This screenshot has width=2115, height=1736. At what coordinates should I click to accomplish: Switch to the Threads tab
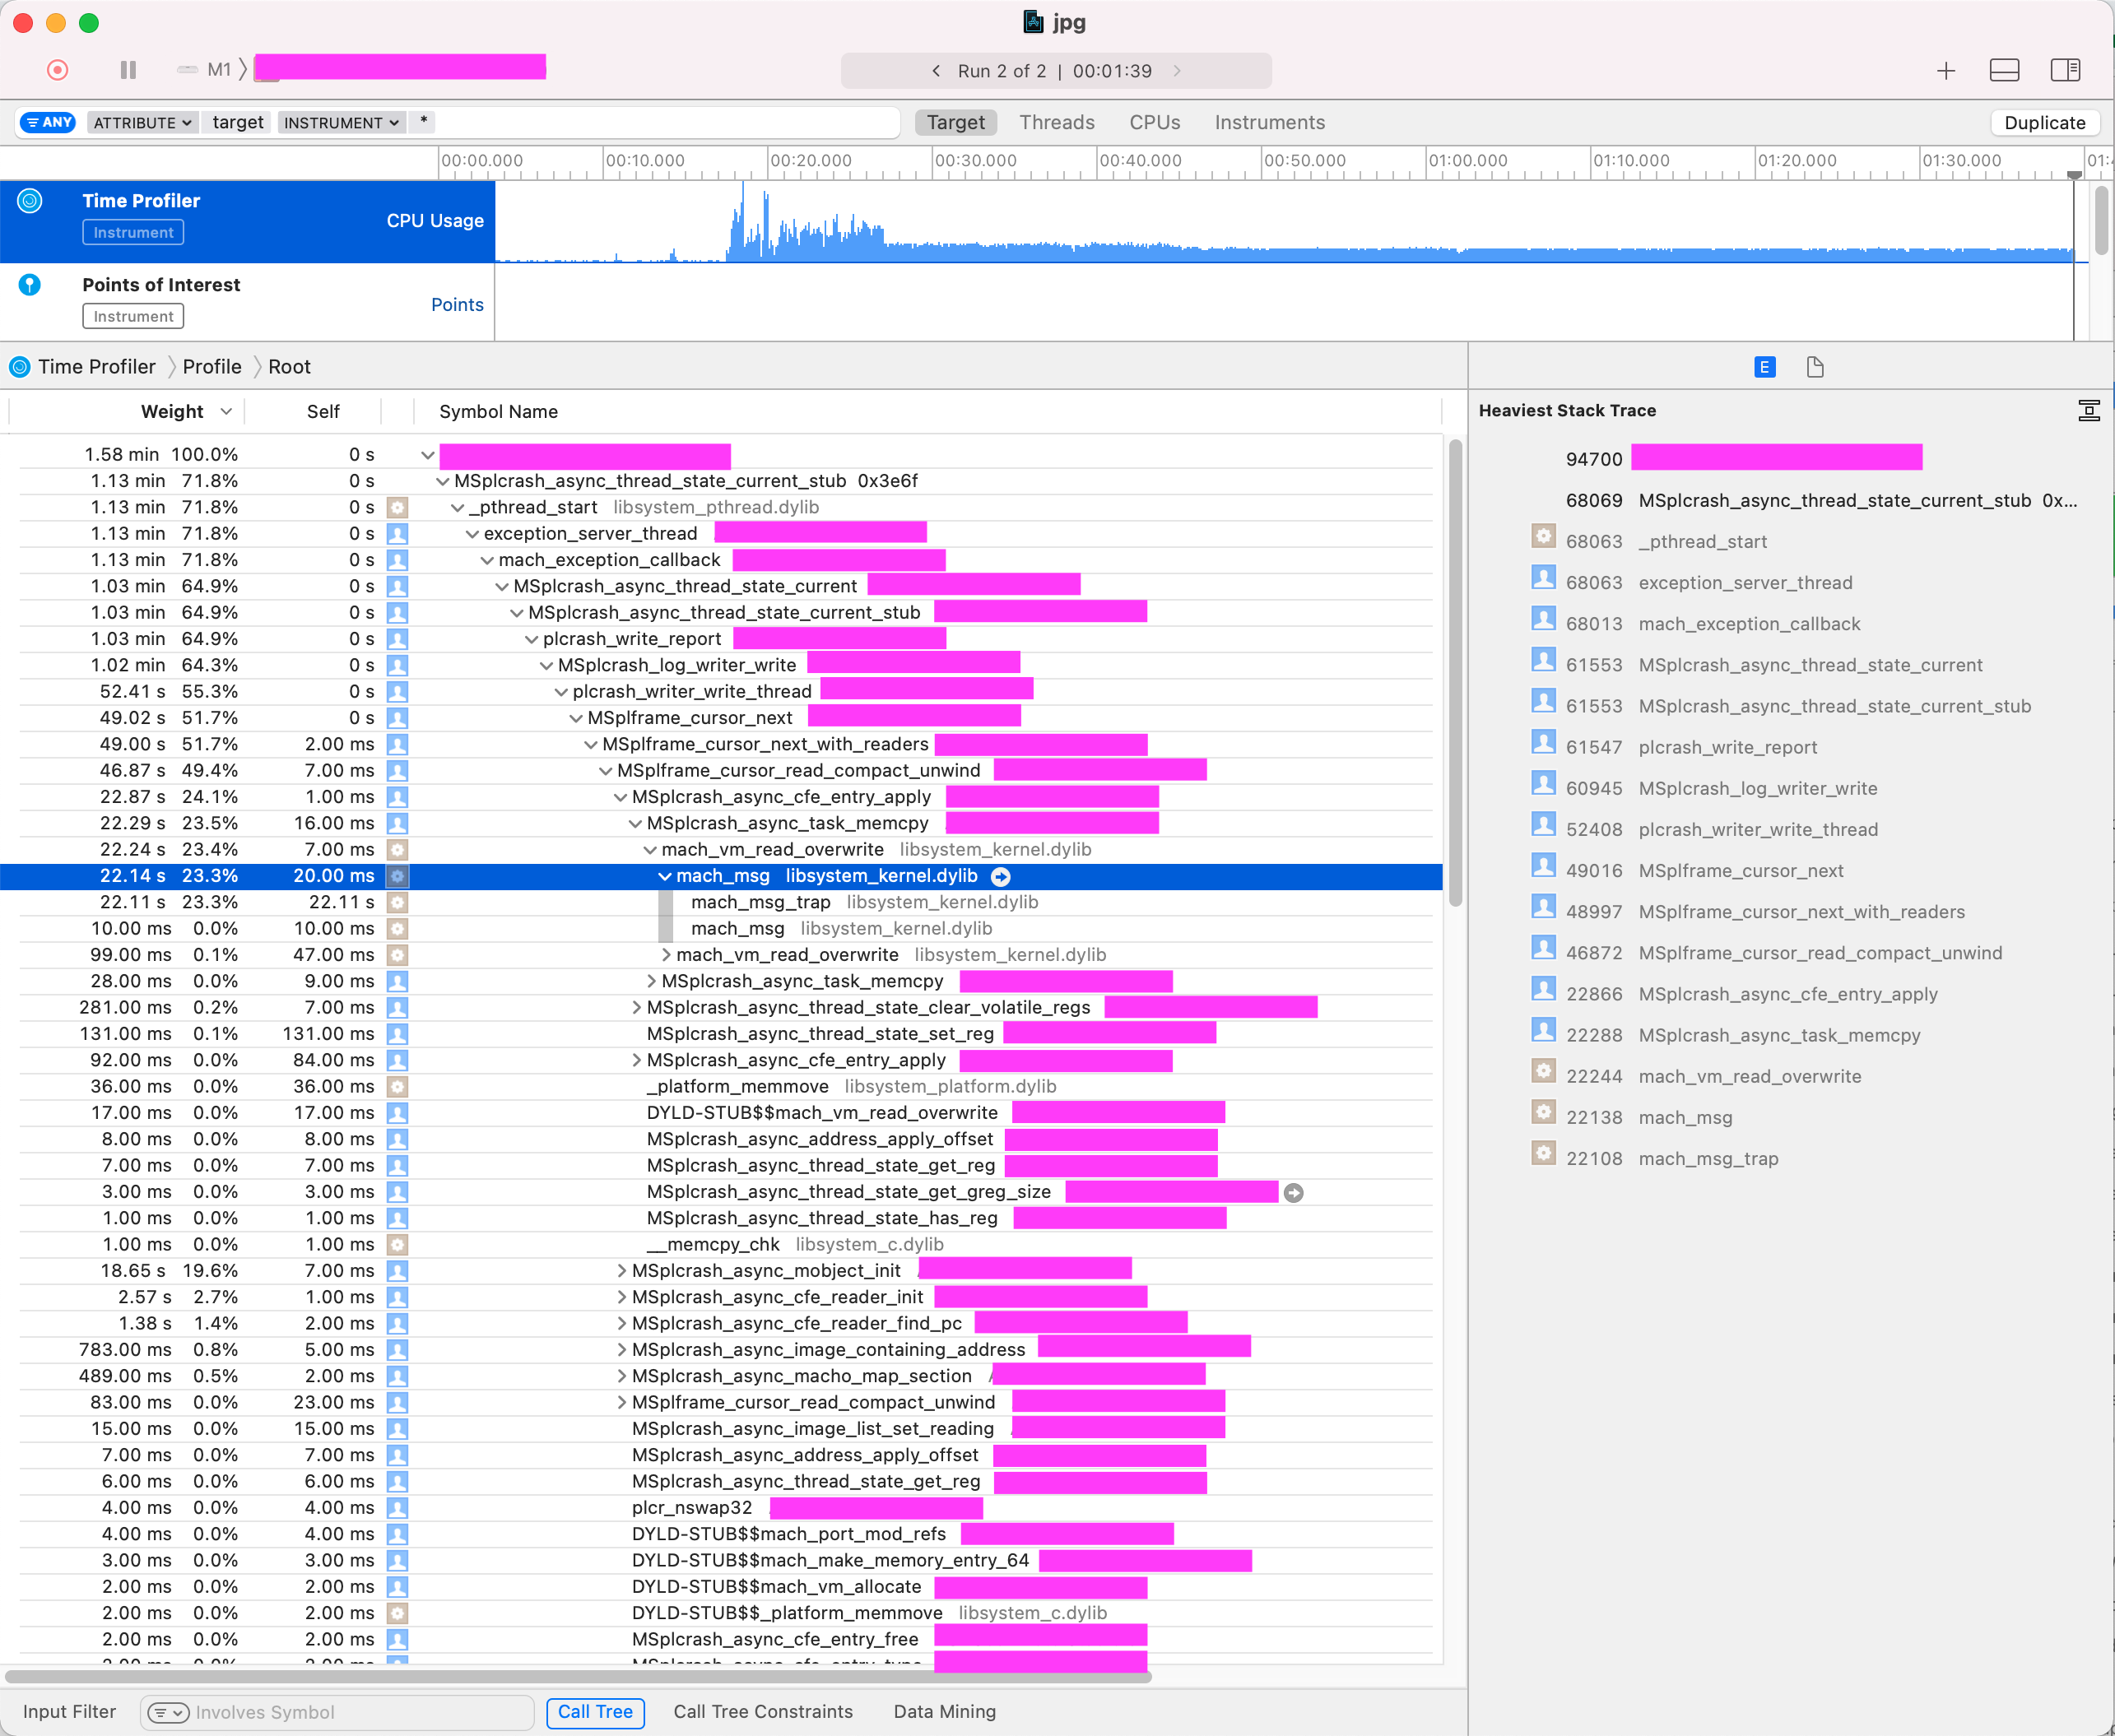tap(1057, 122)
